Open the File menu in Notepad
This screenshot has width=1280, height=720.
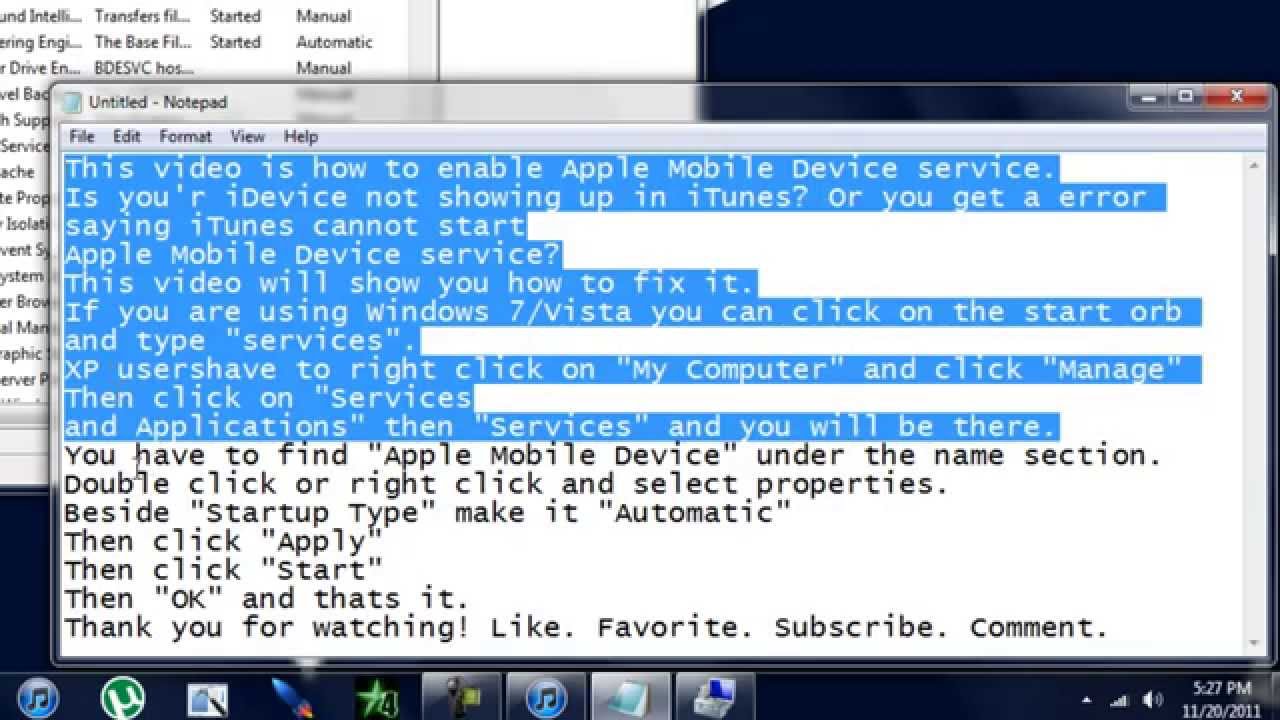coord(82,136)
